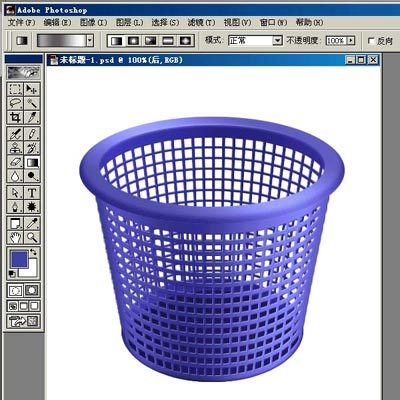
Task: Swap foreground and background colors
Action: 34,252
